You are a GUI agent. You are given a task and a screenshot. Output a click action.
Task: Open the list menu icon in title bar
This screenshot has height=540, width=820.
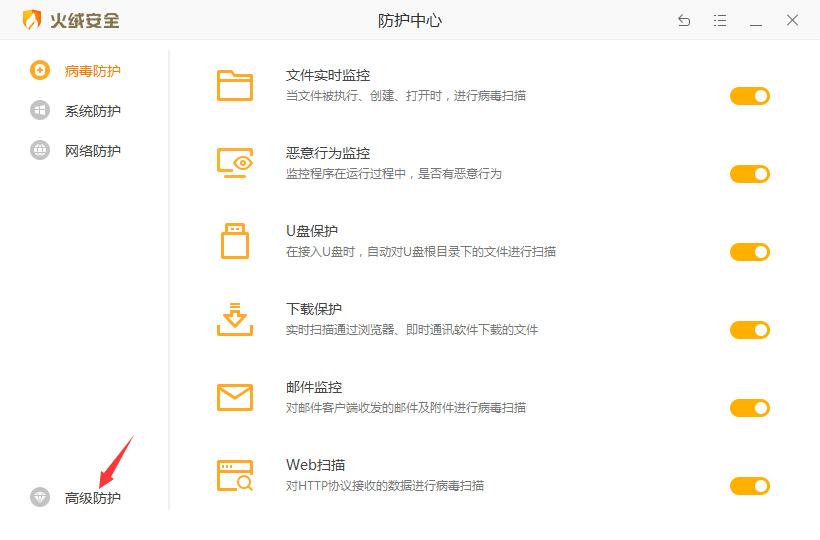coord(720,20)
